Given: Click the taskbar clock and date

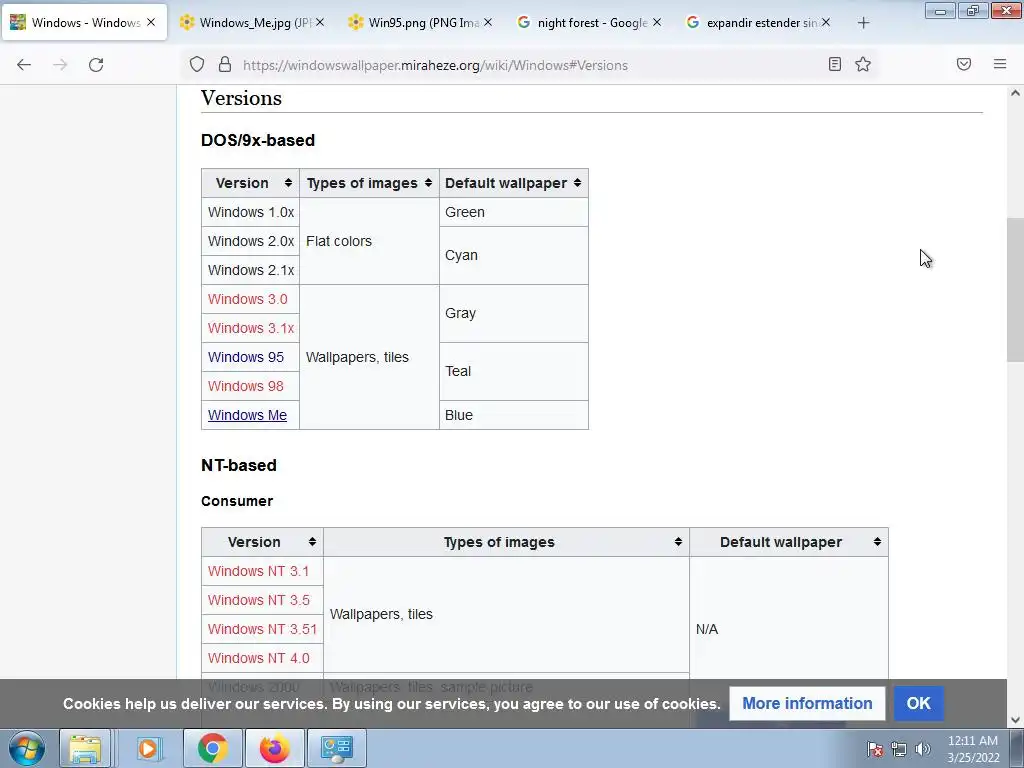Looking at the screenshot, I should point(973,749).
